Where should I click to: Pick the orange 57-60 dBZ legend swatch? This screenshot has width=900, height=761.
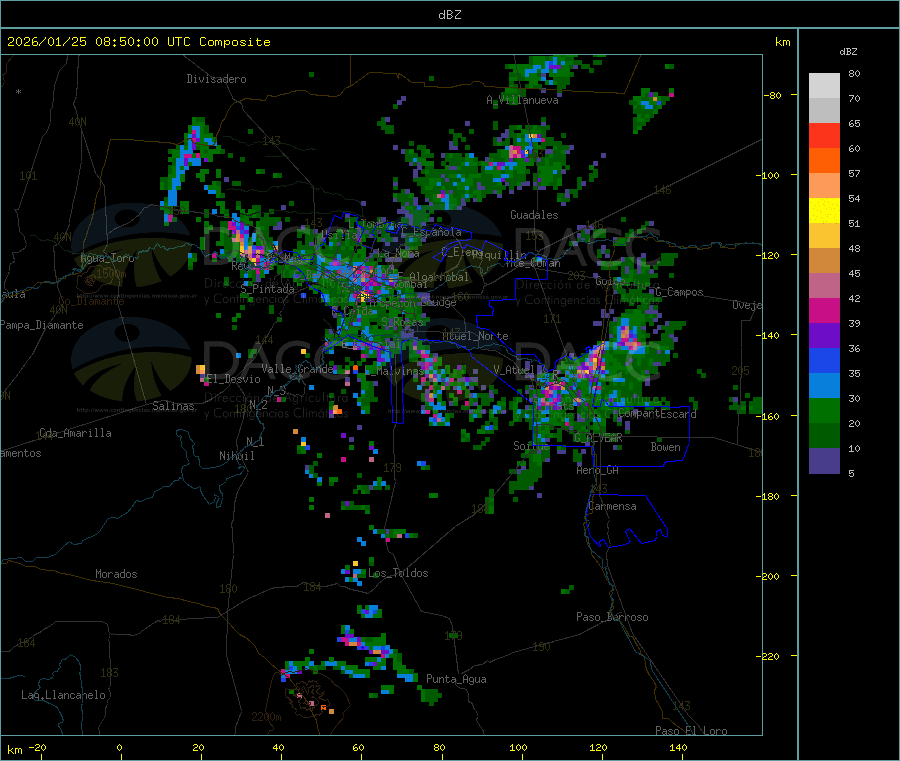pyautogui.click(x=824, y=161)
